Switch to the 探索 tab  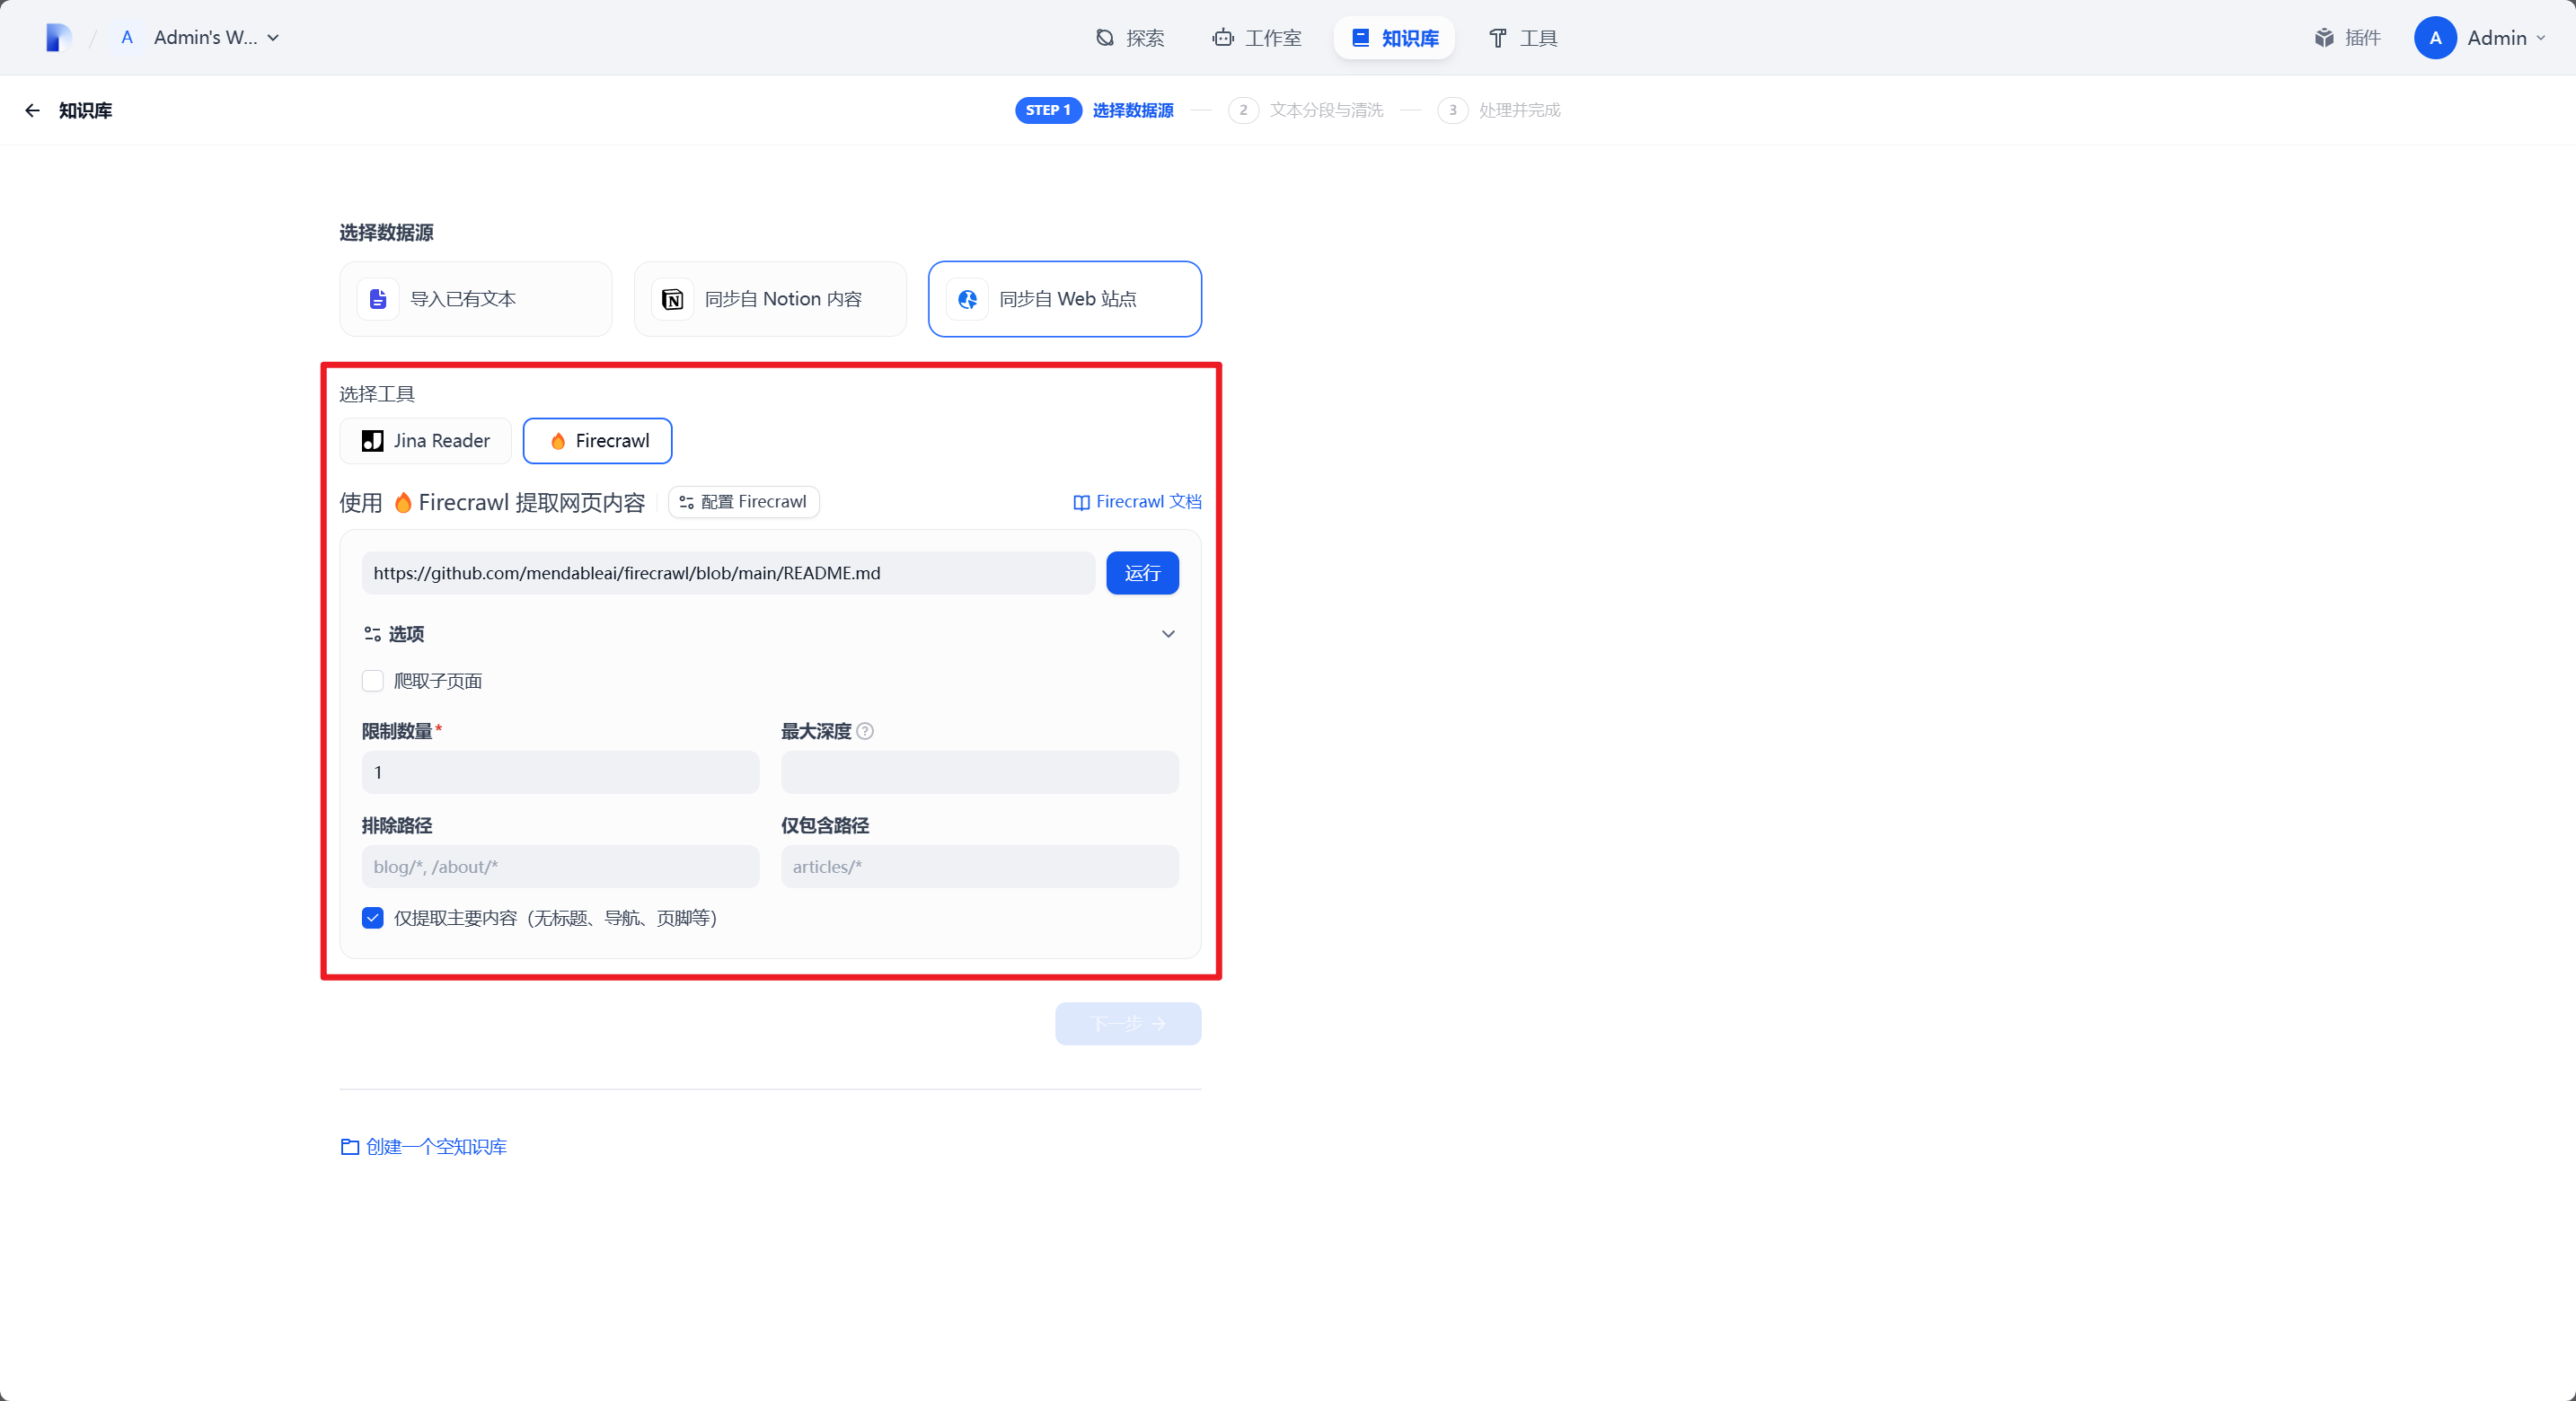1130,38
